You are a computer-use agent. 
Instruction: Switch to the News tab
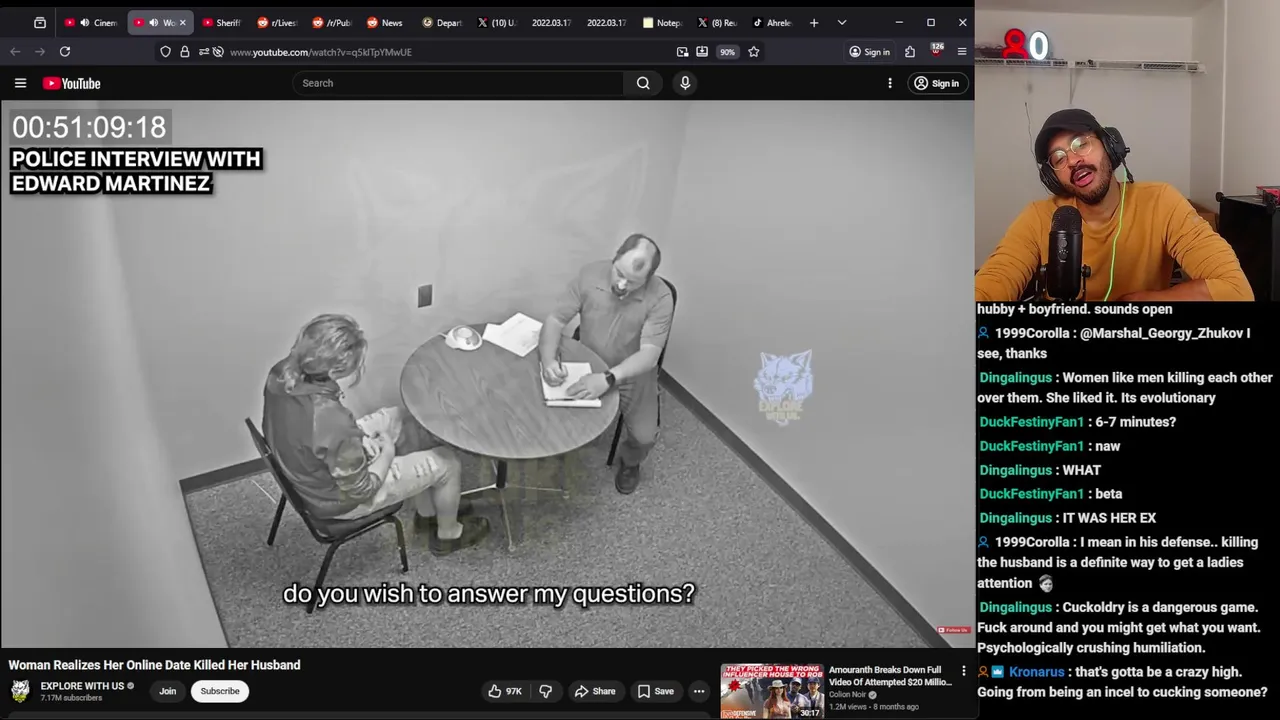(386, 22)
